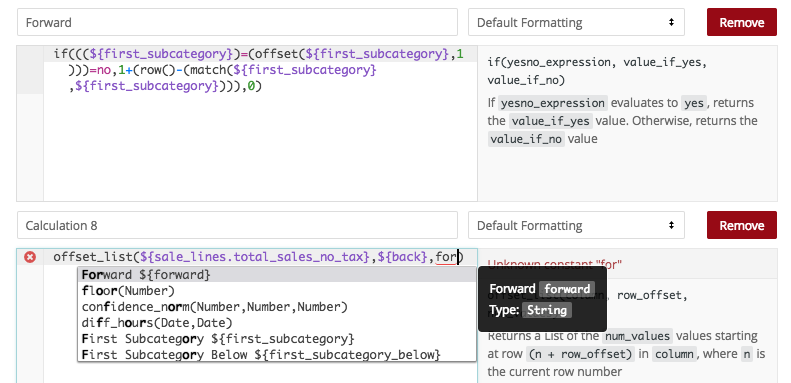The height and width of the screenshot is (383, 791).
Task: Click the underlined 'for' text in the expression
Action: click(445, 258)
